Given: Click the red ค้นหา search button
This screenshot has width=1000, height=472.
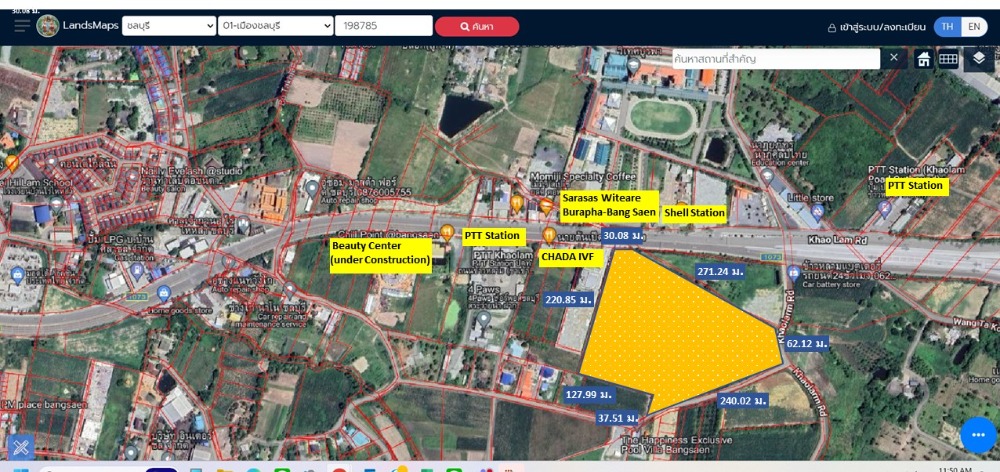Looking at the screenshot, I should (477, 27).
